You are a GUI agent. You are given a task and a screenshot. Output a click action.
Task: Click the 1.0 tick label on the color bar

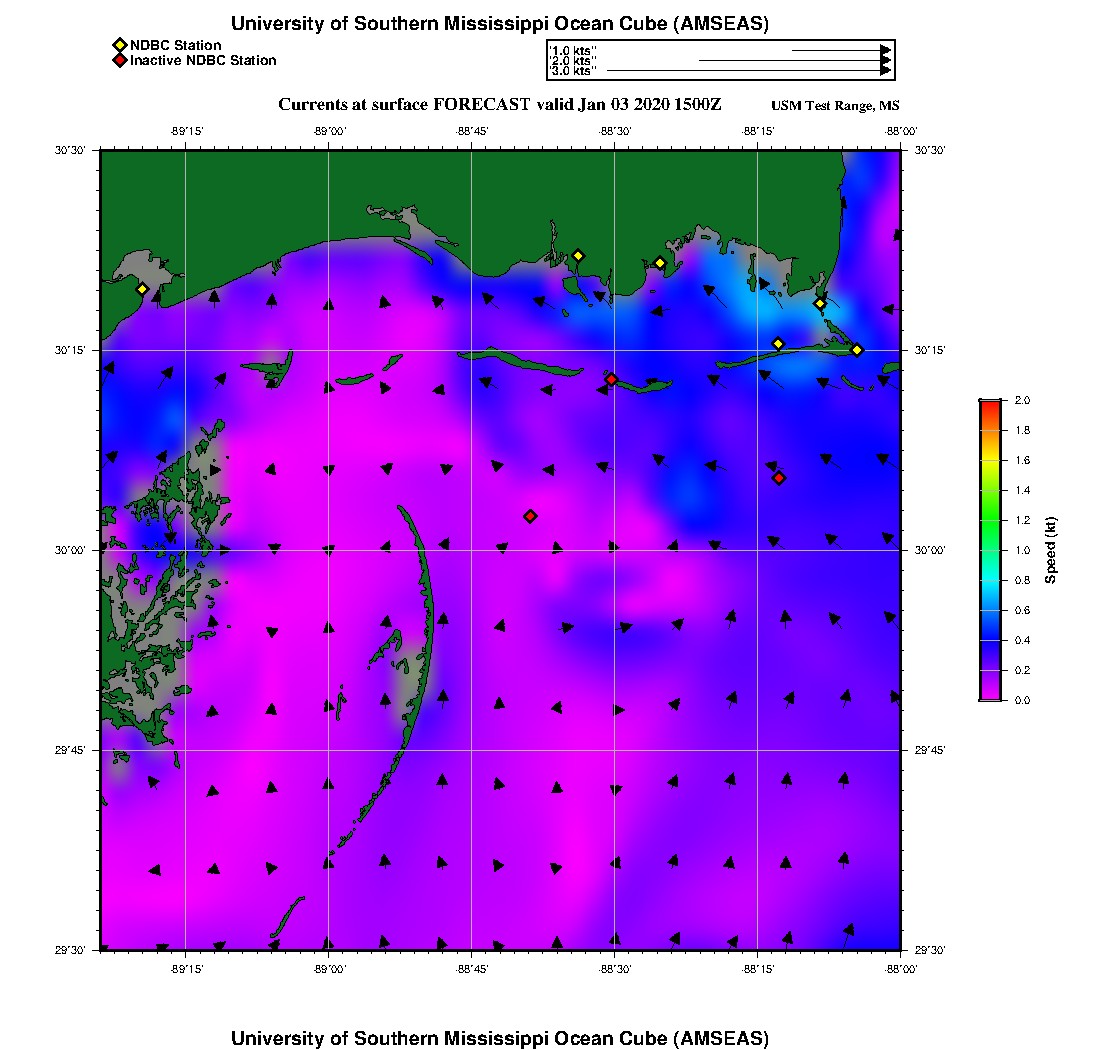(x=1023, y=550)
